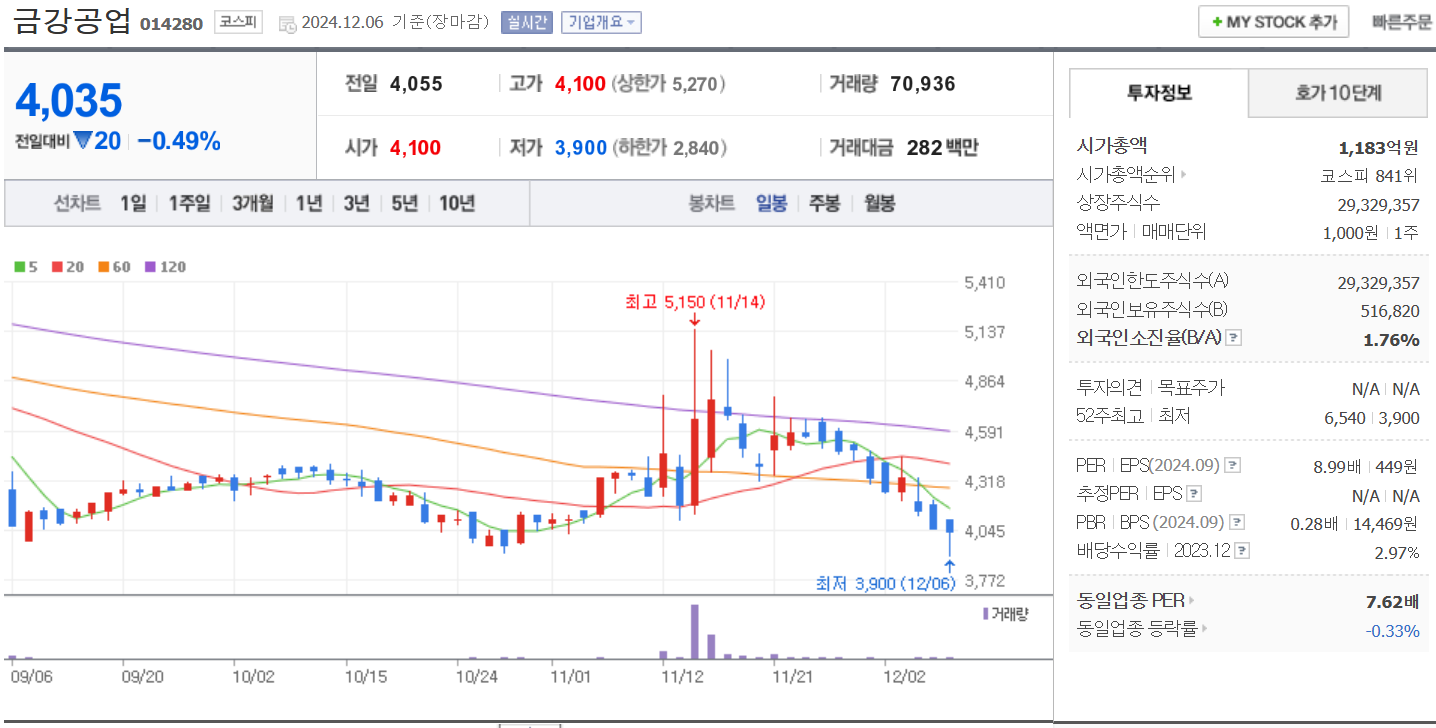Click the green 5-day moving average legend
This screenshot has height=728, width=1436.
(26, 267)
